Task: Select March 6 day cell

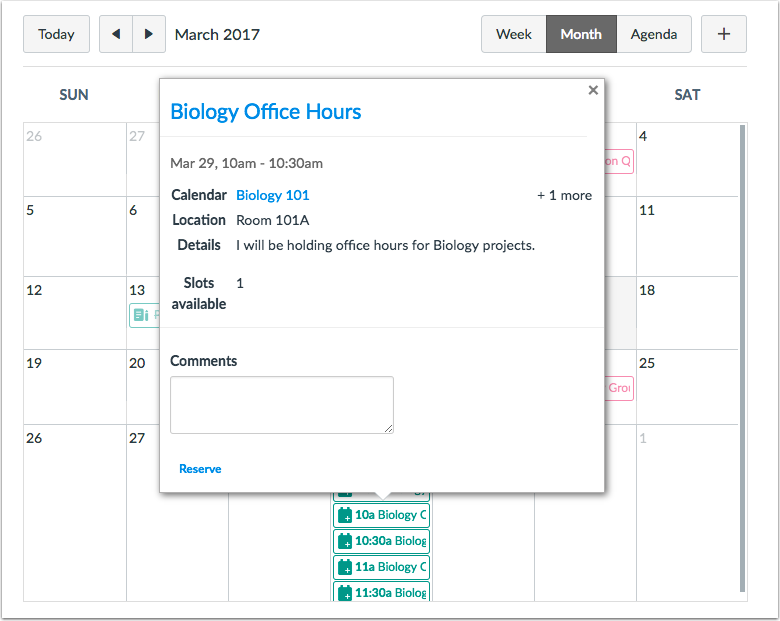Action: click(143, 236)
